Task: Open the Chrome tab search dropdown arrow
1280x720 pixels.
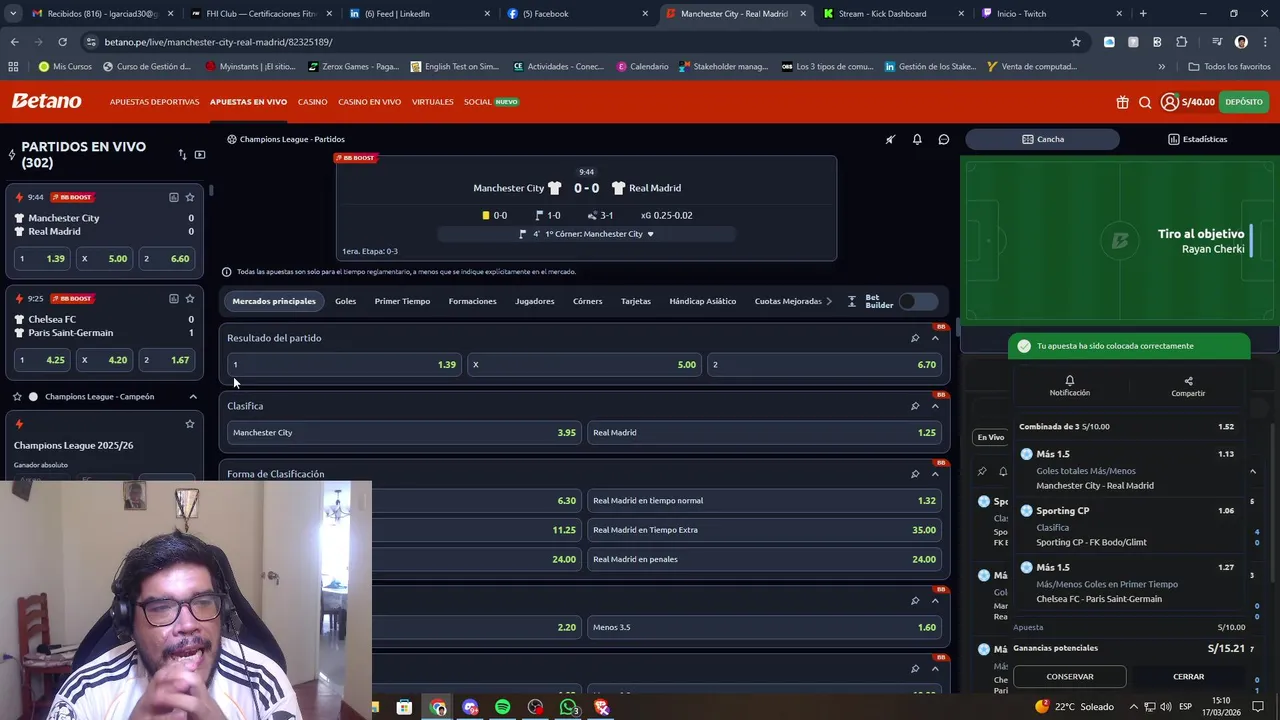Action: [x=13, y=14]
